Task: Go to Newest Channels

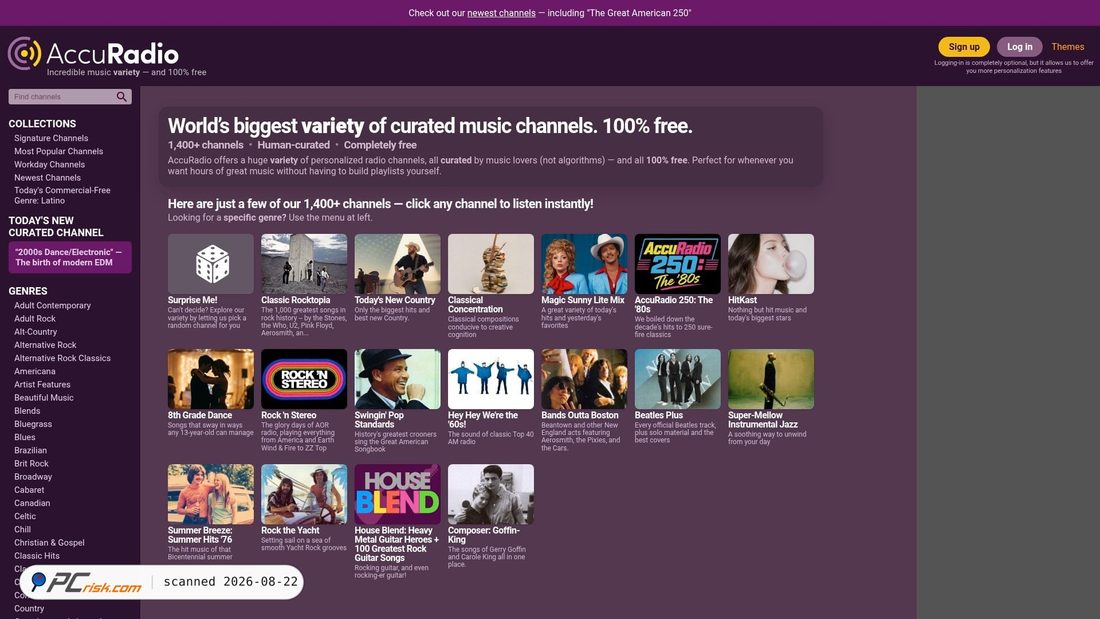Action: coord(47,178)
